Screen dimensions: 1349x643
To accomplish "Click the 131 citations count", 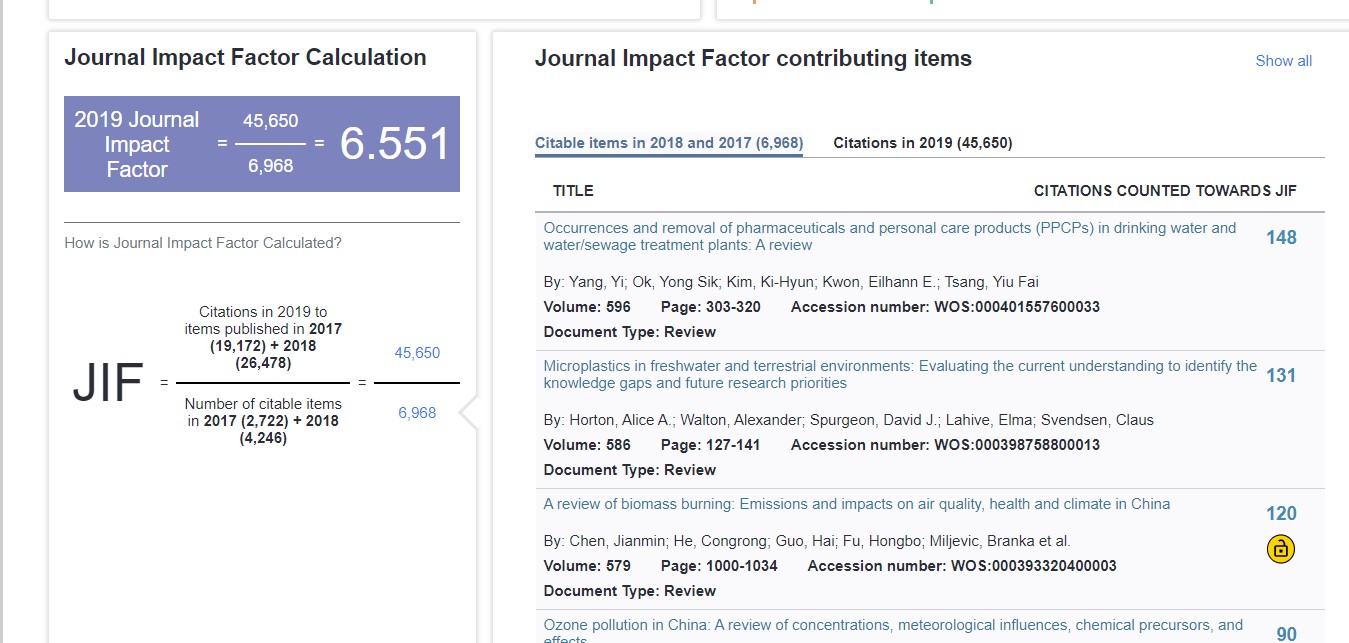I will point(1281,375).
